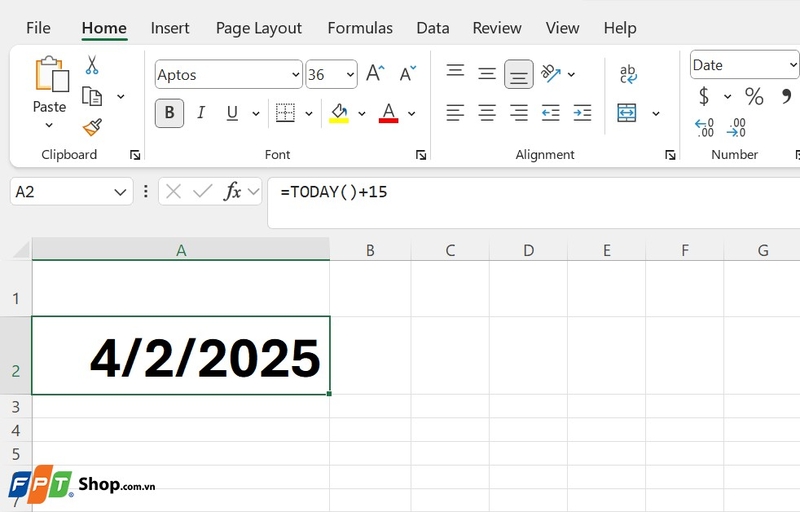This screenshot has width=800, height=512.
Task: Expand the fx function dropdown arrow
Action: click(x=253, y=192)
